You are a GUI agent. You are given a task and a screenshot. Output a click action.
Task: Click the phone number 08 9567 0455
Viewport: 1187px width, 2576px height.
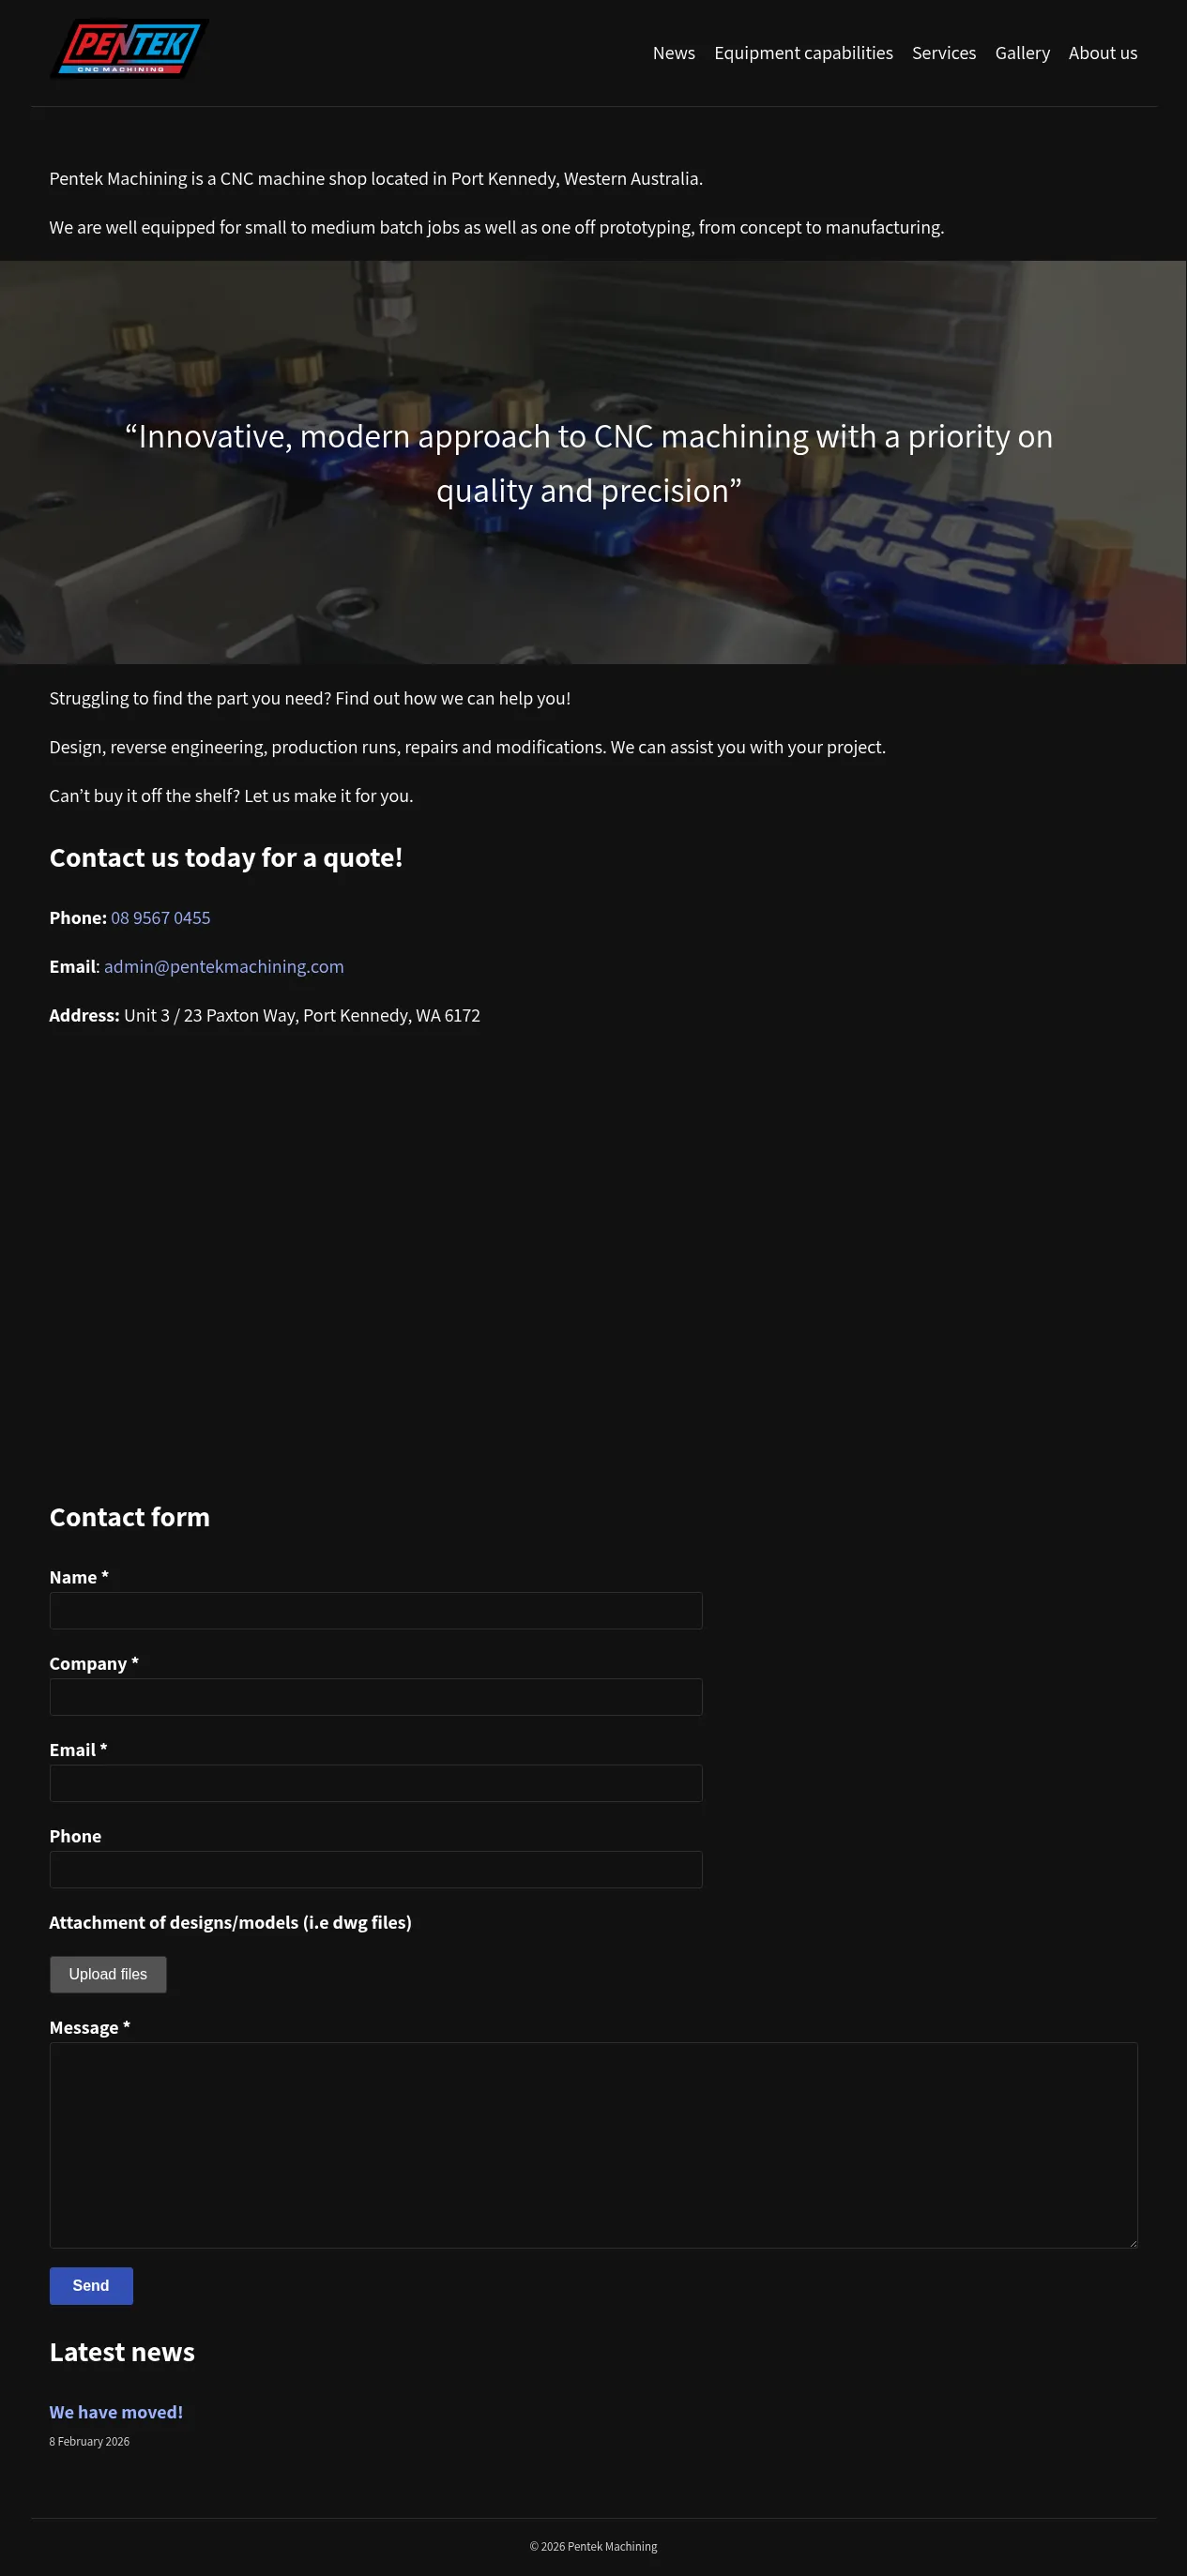coord(160,918)
